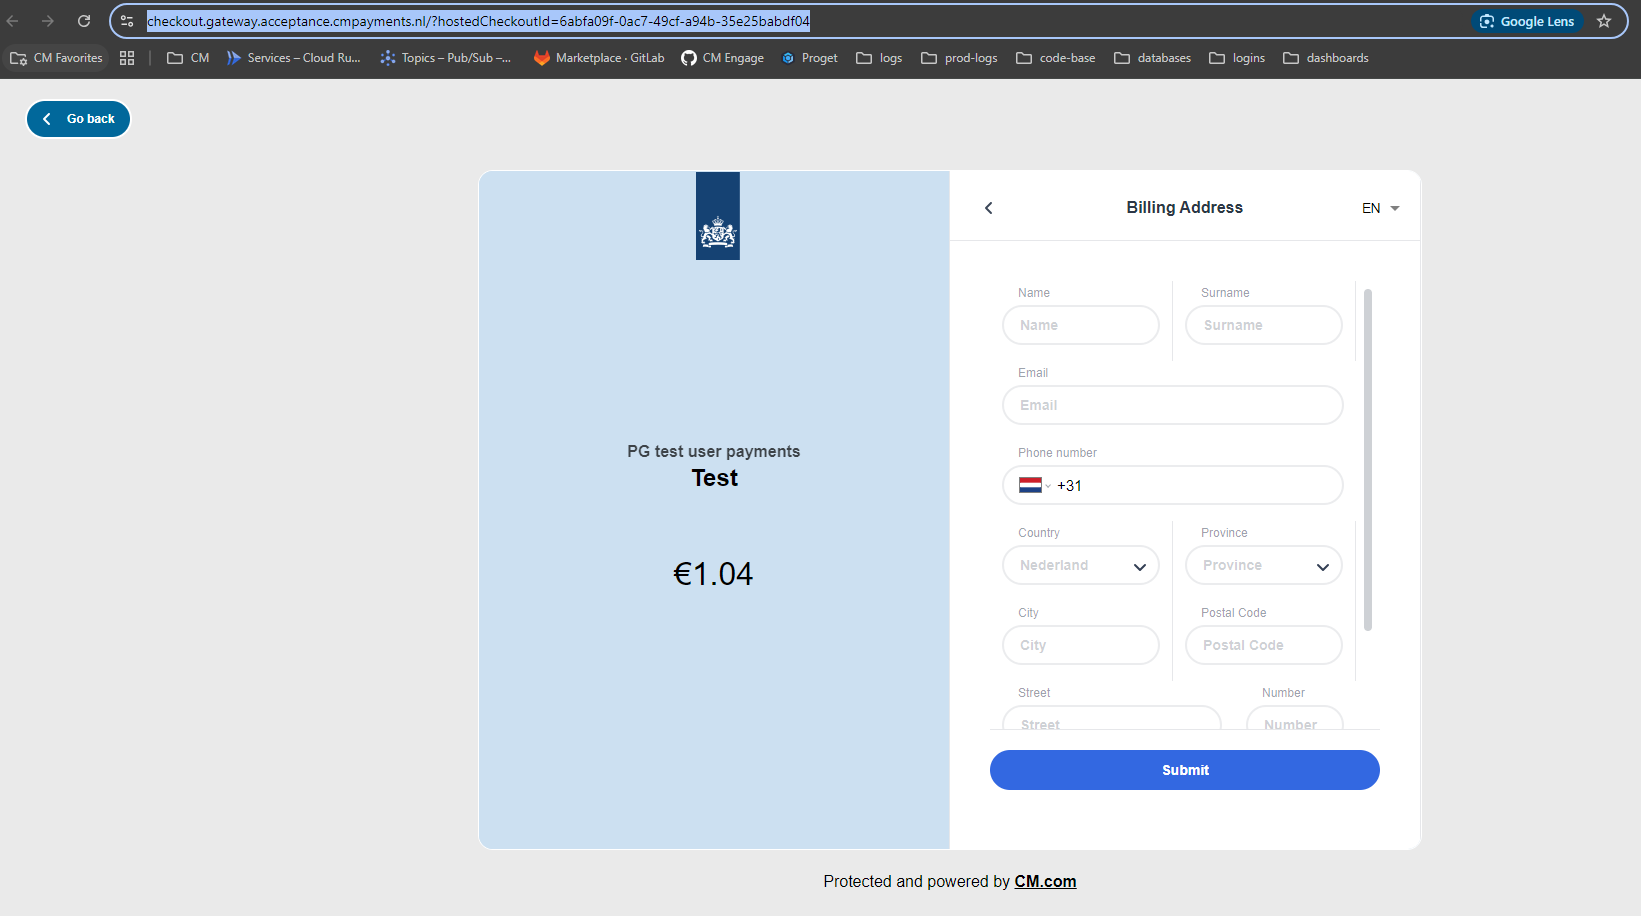This screenshot has height=916, width=1641.
Task: Expand the Province dropdown
Action: [x=1264, y=565]
